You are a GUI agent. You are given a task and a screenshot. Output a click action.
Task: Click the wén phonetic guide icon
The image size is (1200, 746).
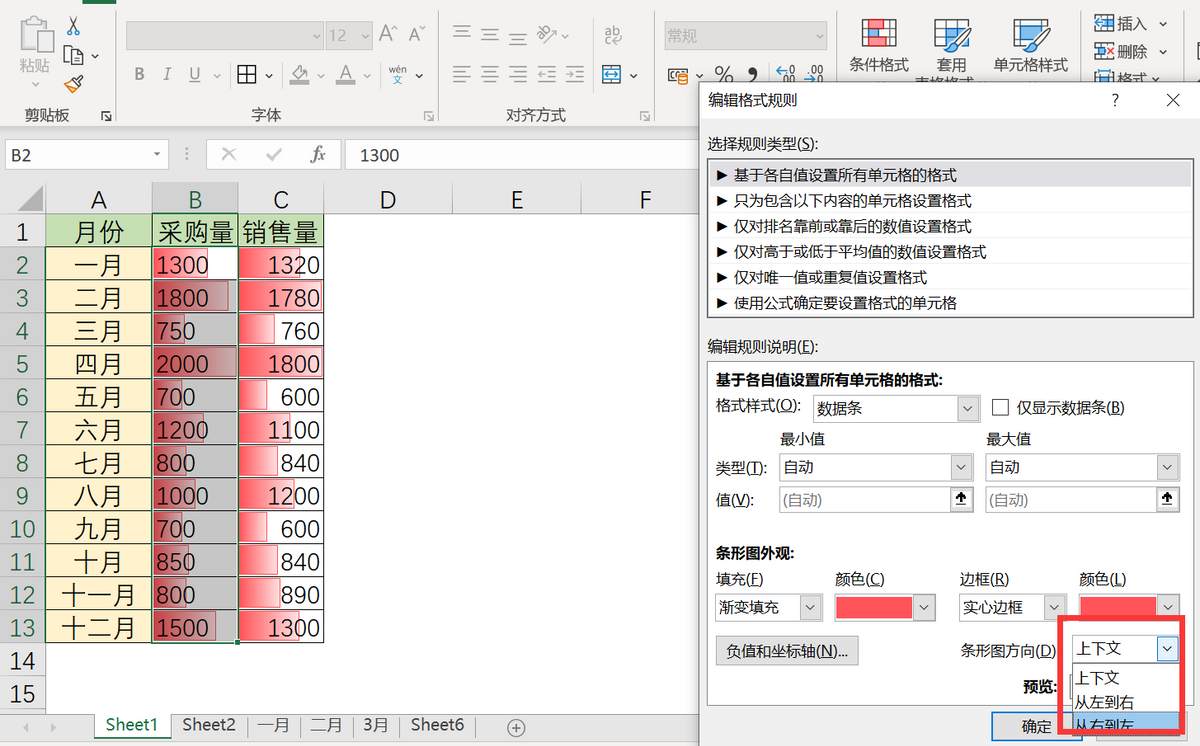click(397, 75)
